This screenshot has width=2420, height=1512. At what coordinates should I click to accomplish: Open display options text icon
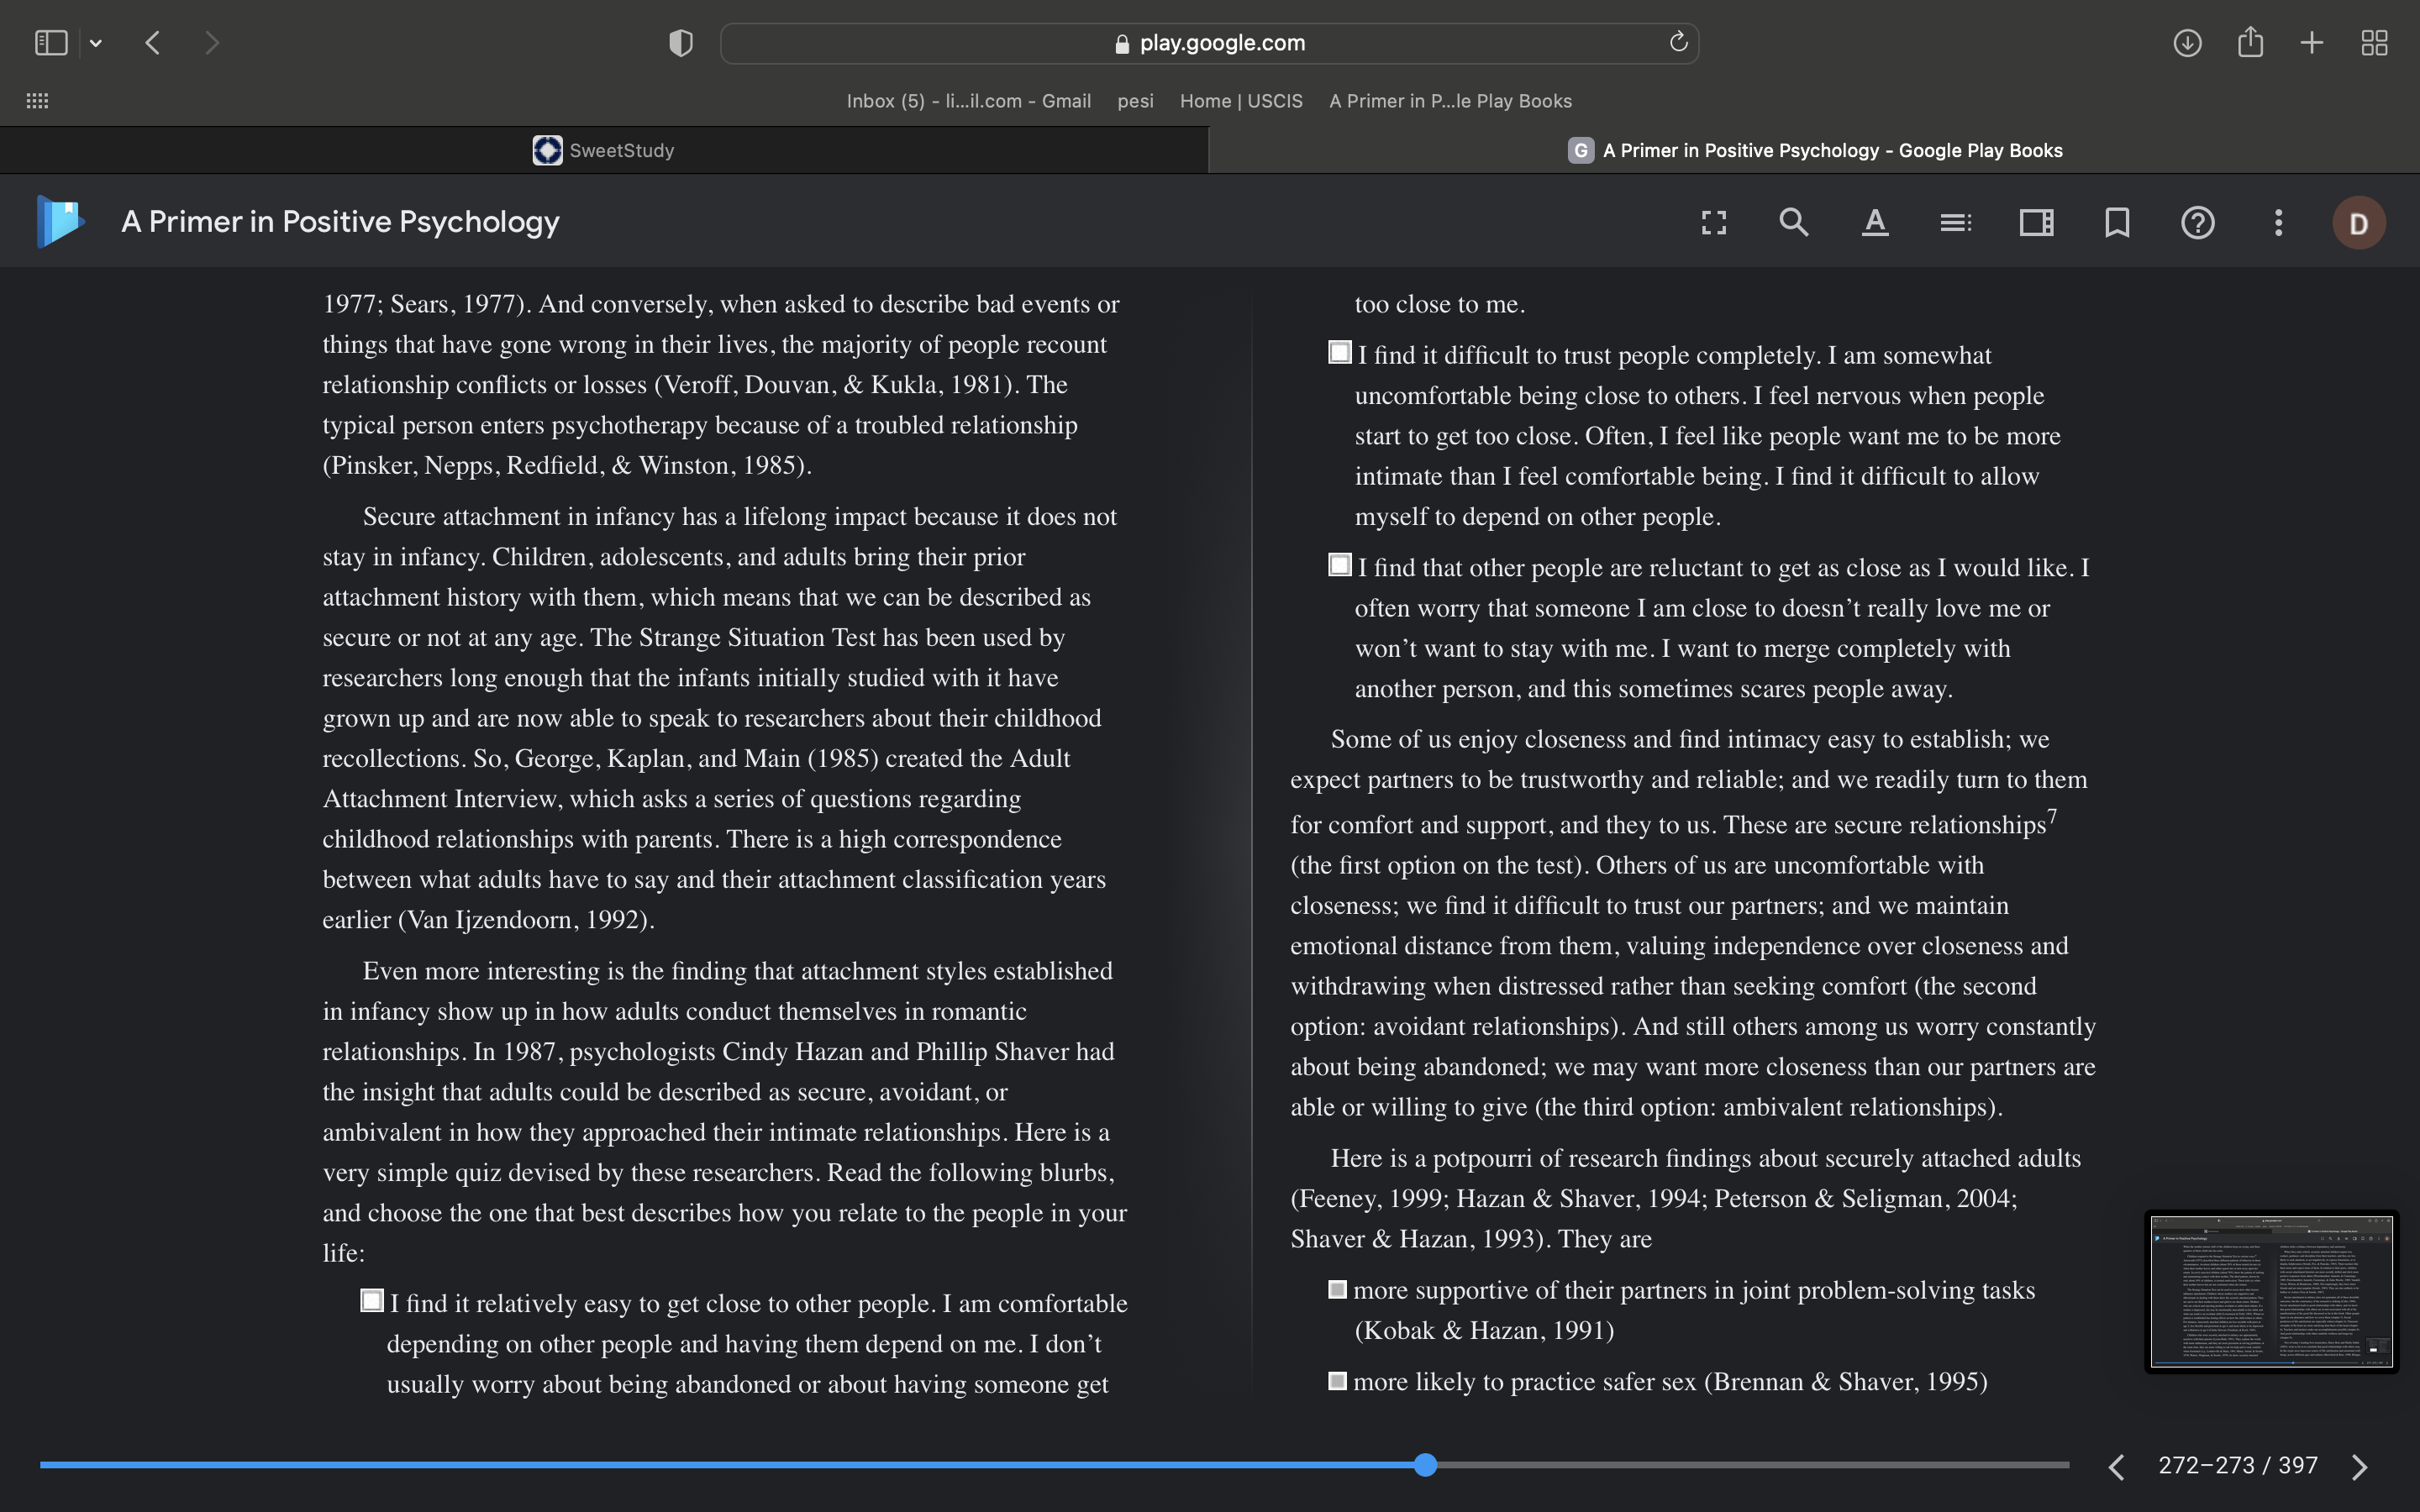pyautogui.click(x=1875, y=222)
